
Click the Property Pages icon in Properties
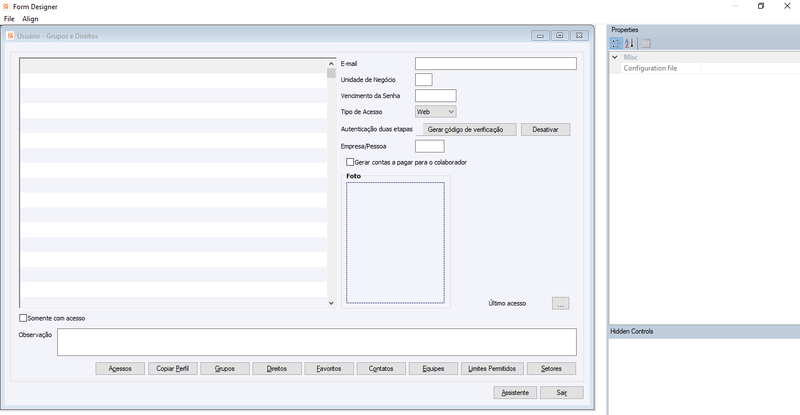coord(646,43)
